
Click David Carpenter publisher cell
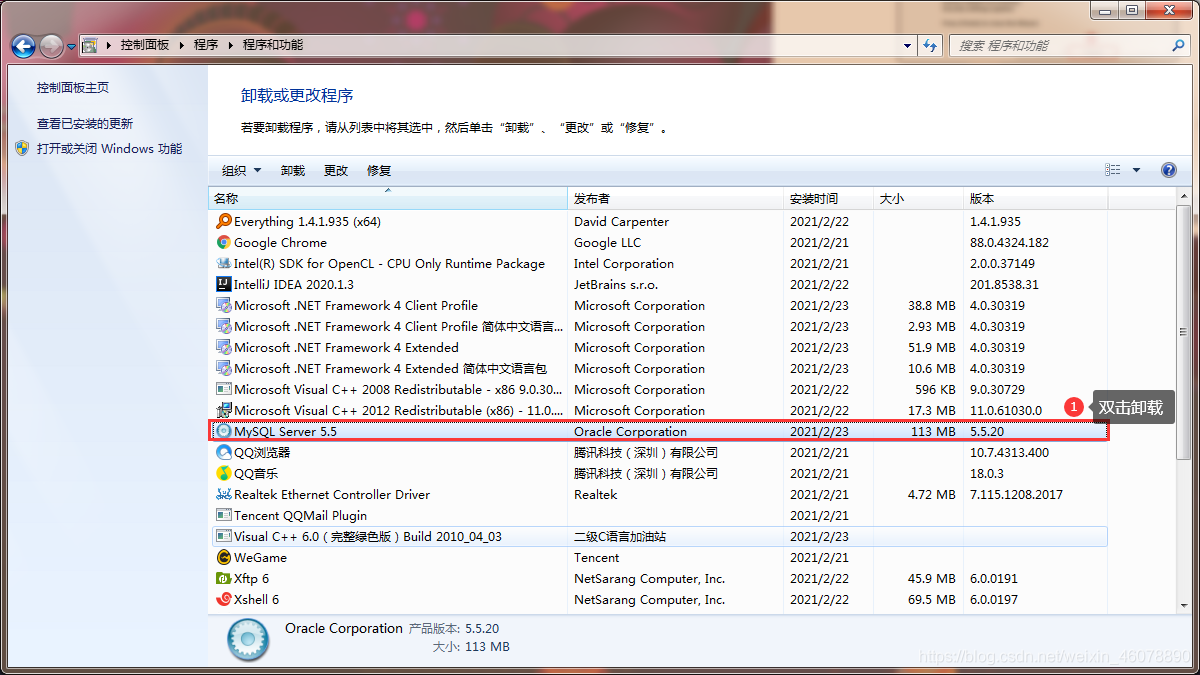tap(621, 222)
